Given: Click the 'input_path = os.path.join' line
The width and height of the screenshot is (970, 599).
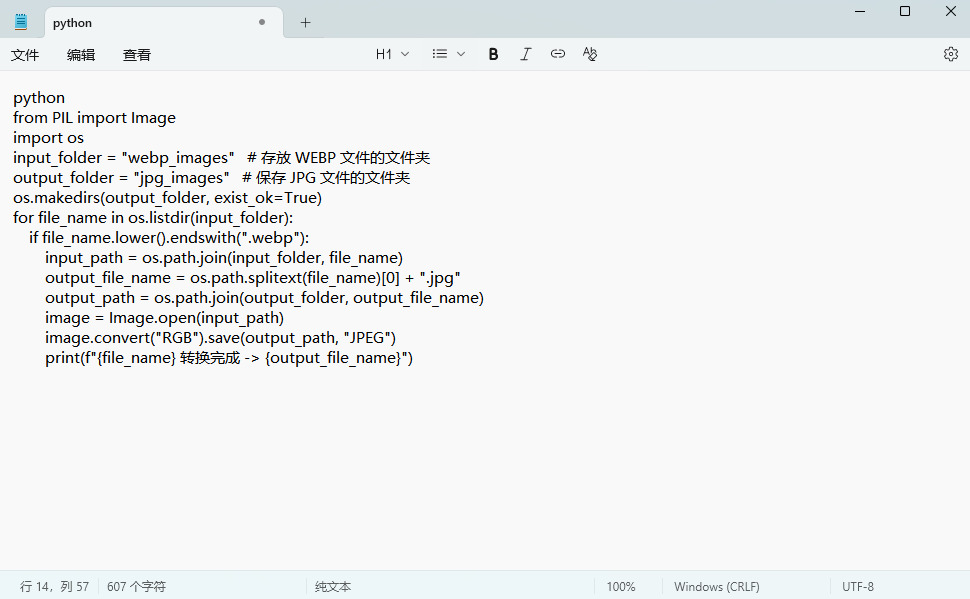Looking at the screenshot, I should point(224,257).
